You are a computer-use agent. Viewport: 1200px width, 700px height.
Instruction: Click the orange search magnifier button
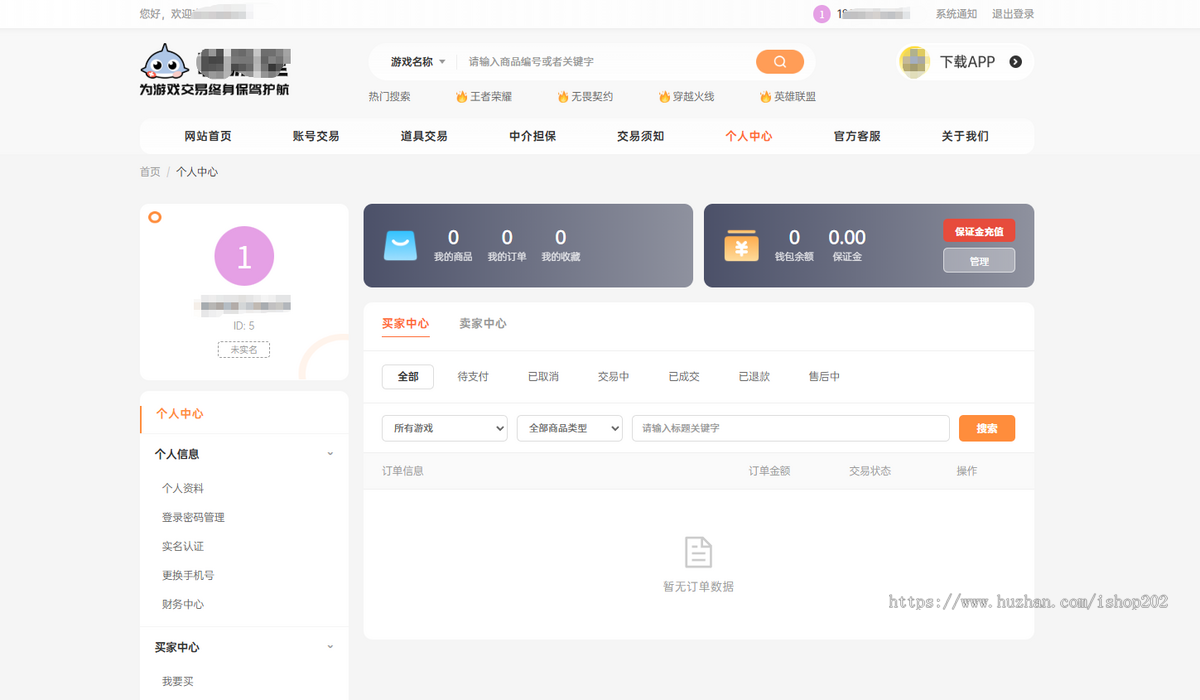[780, 62]
